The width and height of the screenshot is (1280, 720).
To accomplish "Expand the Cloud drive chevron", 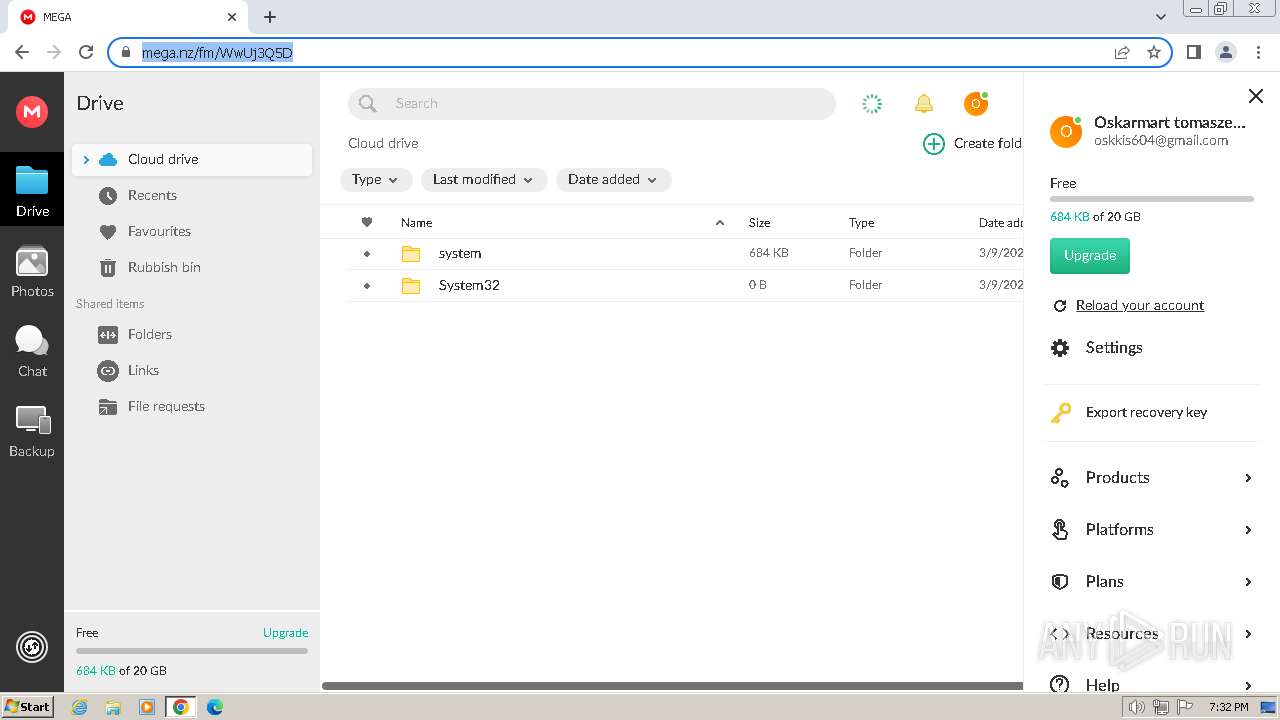I will click(86, 159).
